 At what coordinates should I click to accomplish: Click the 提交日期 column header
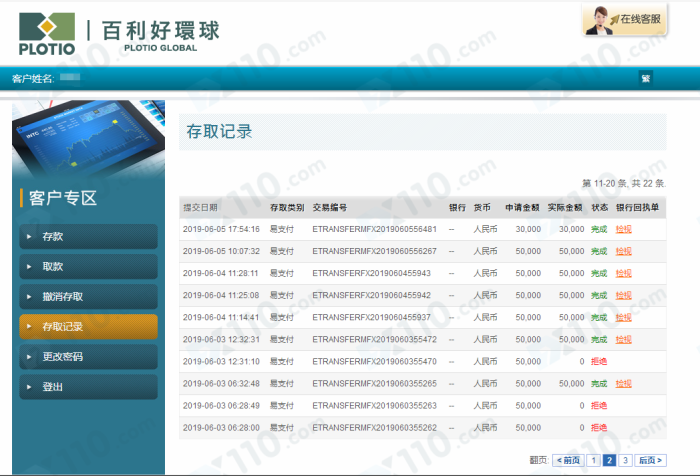(x=200, y=207)
